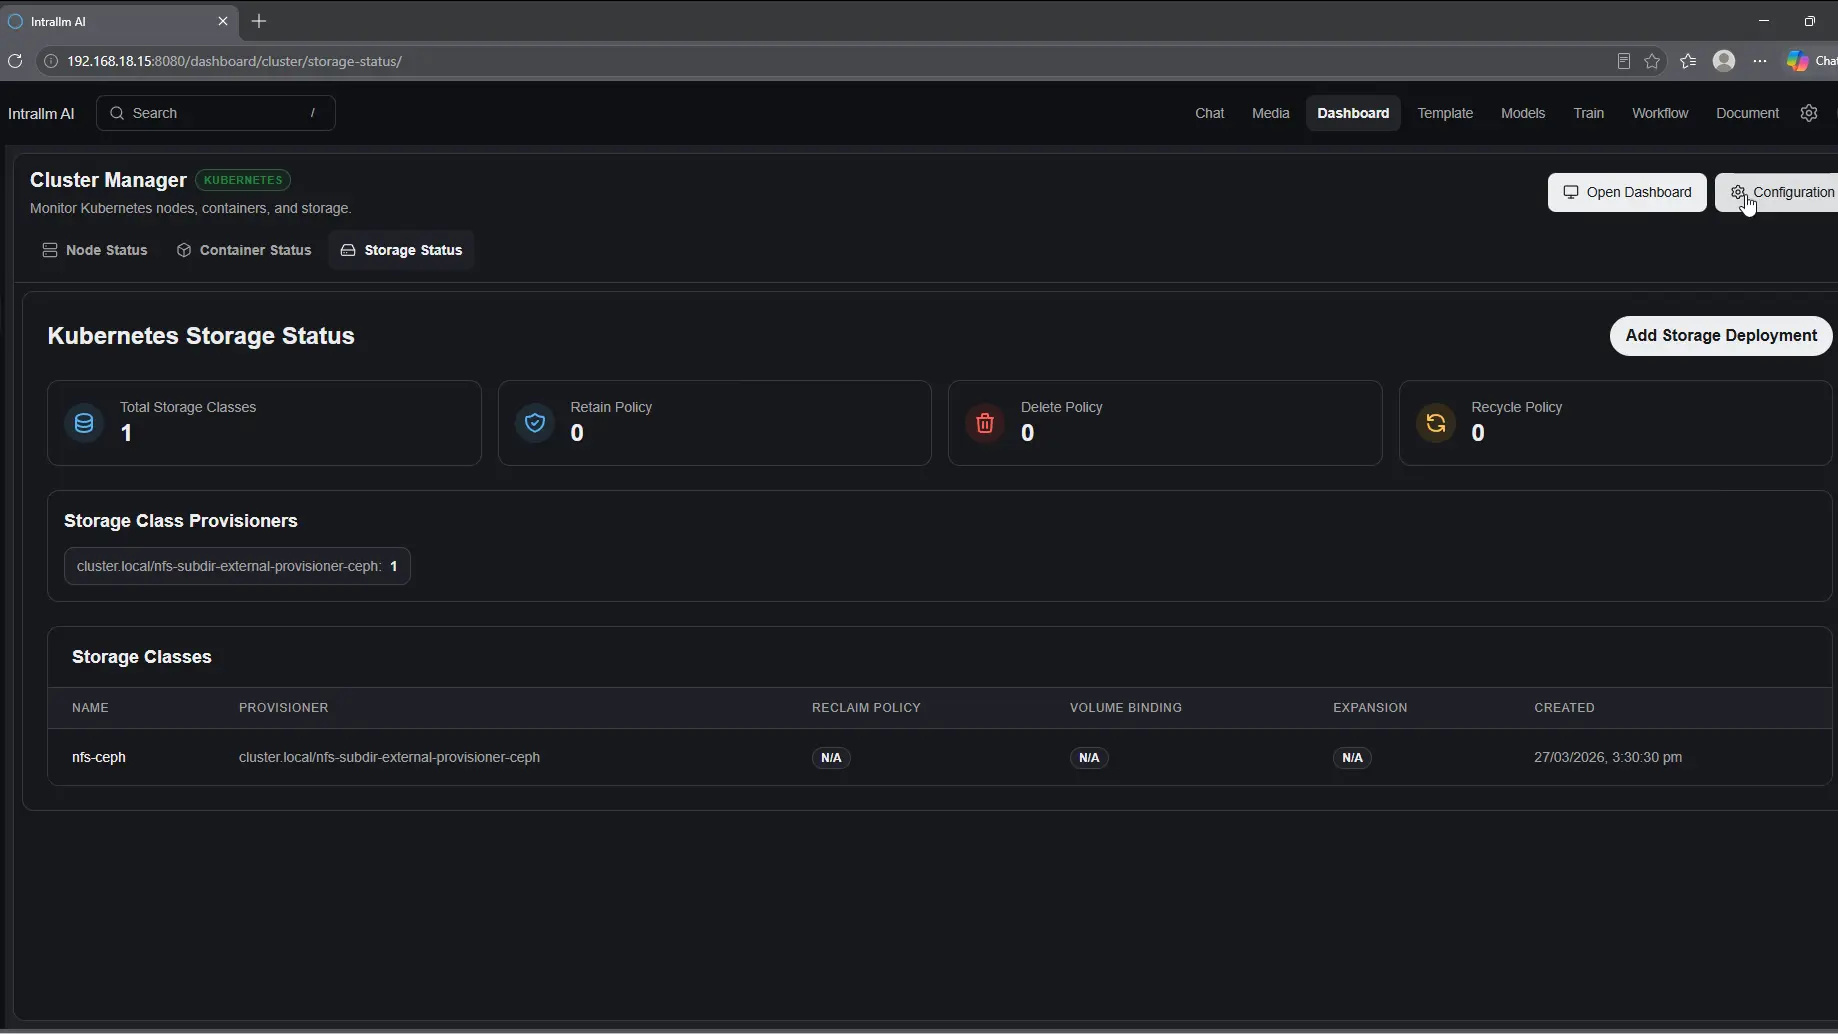Select the nfs-ceph storage class name

point(99,757)
